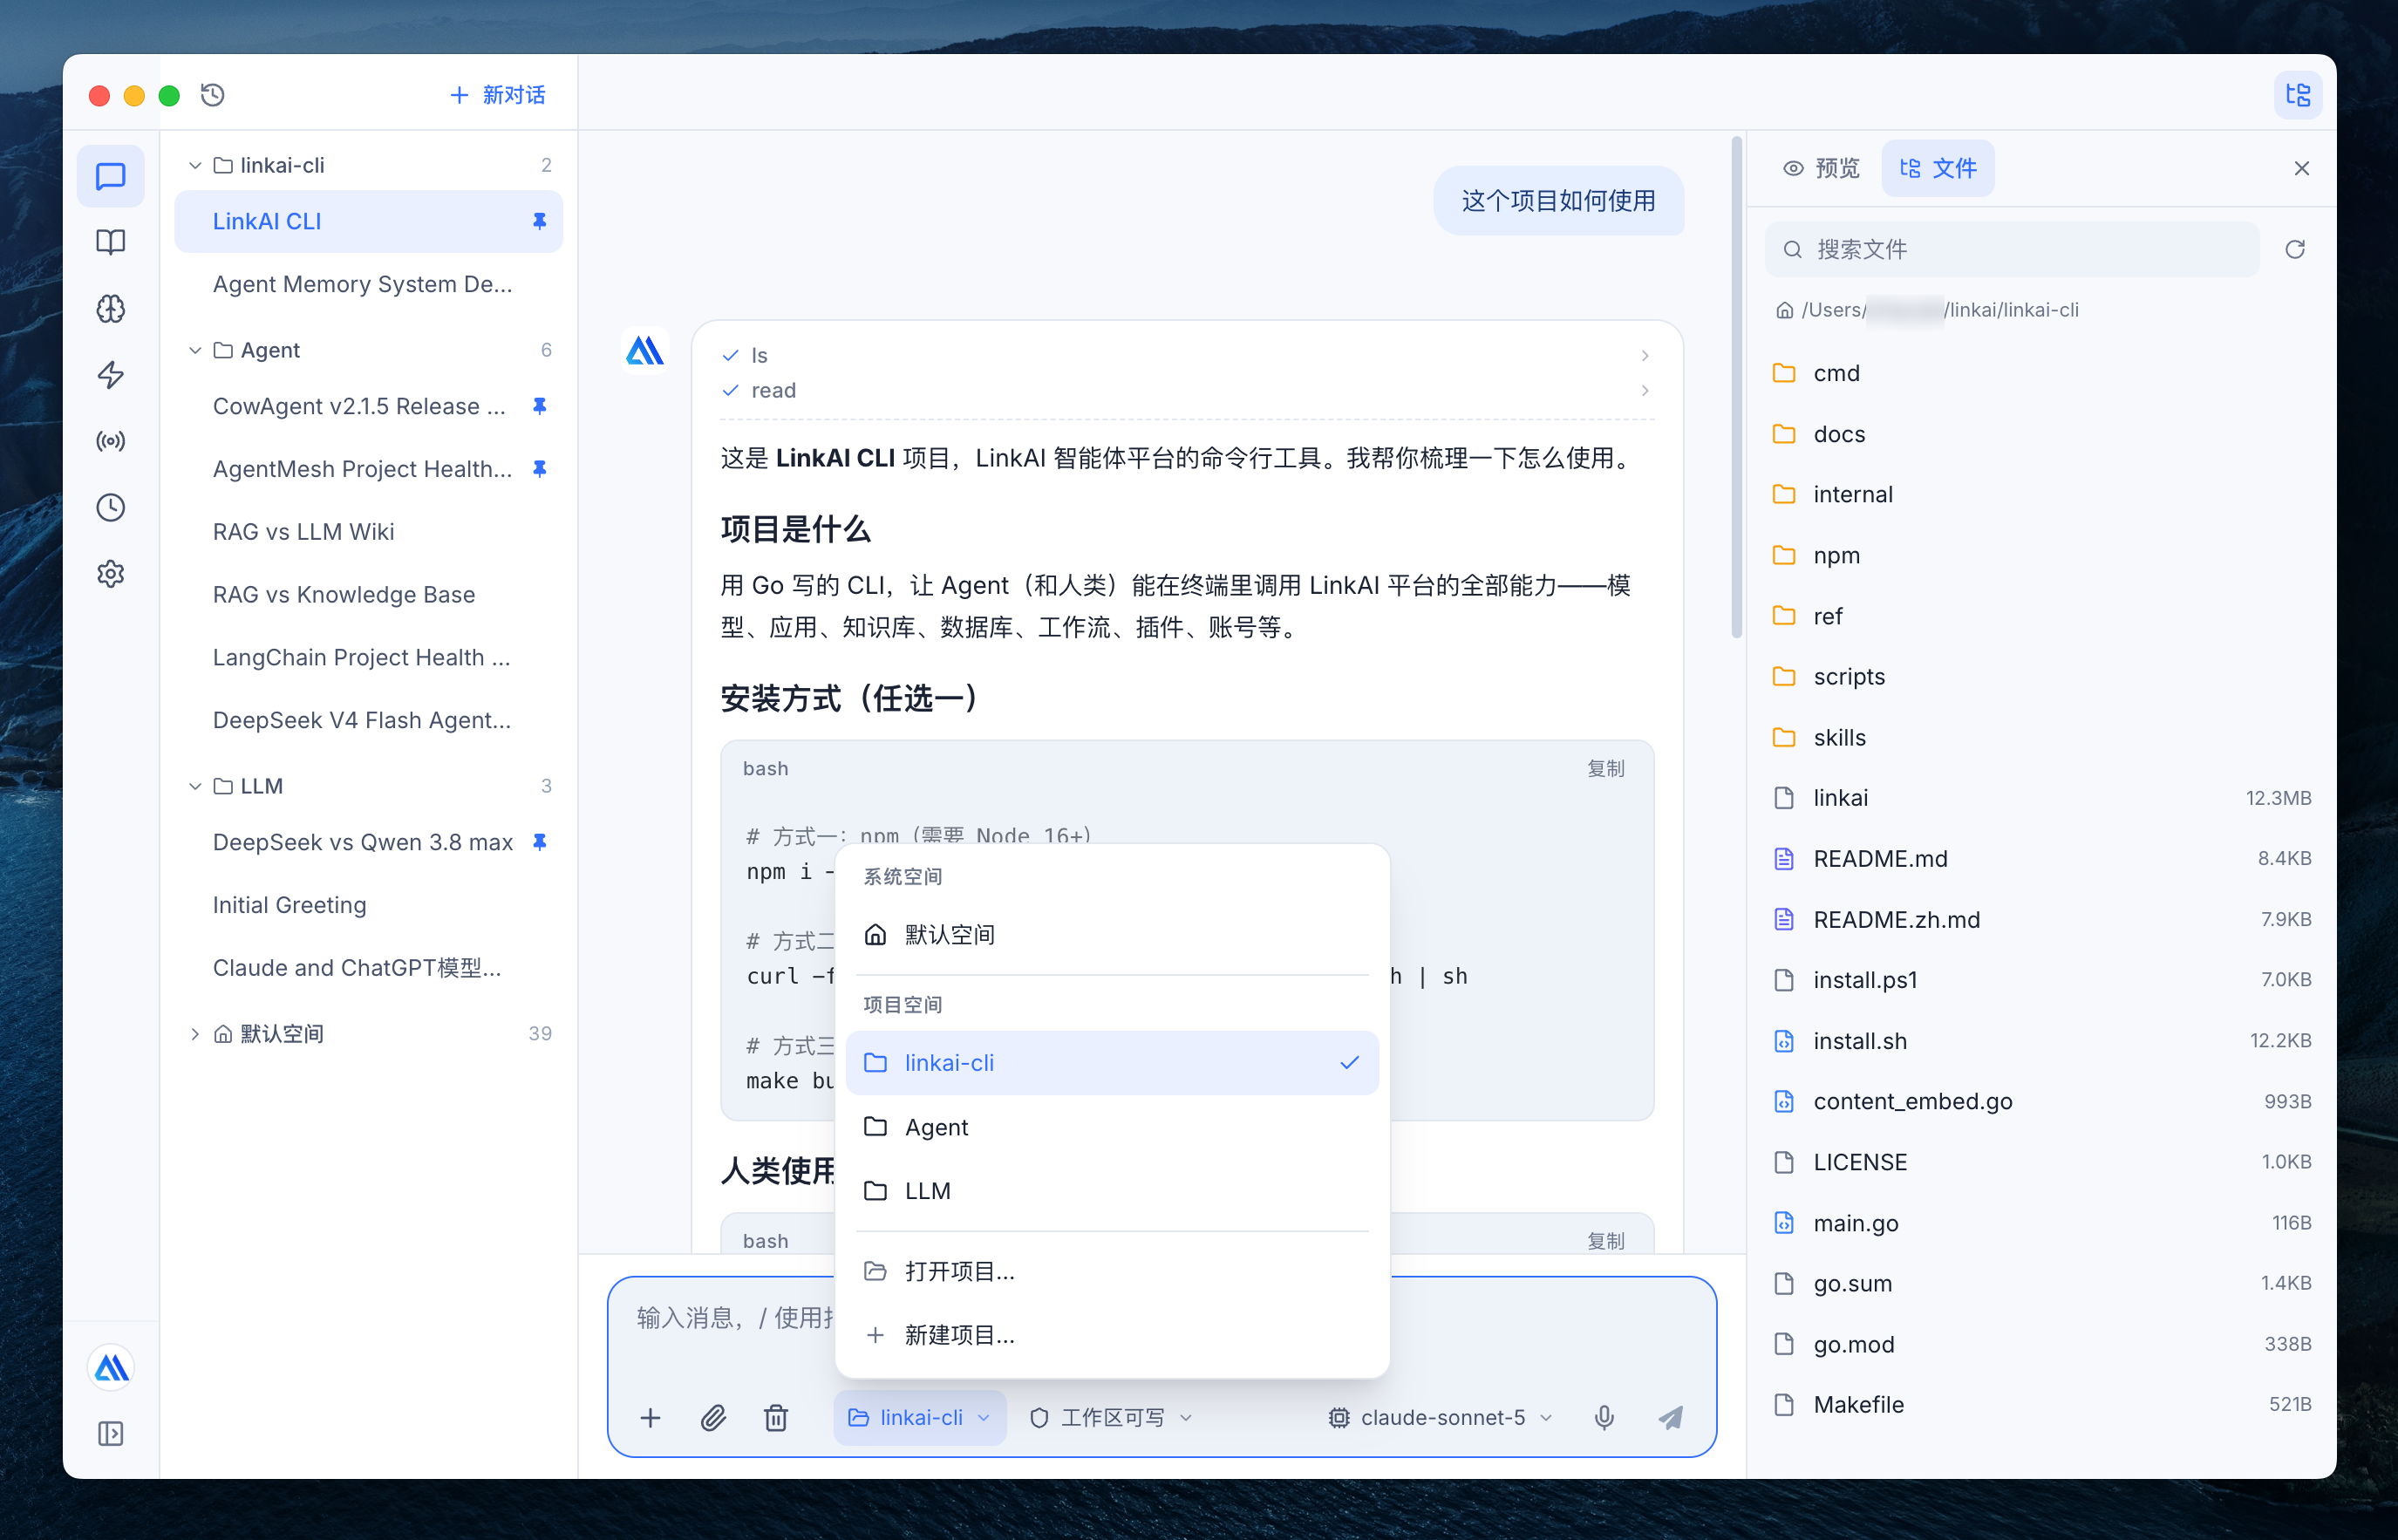Select Agent project in the workspace menu

click(x=1112, y=1127)
